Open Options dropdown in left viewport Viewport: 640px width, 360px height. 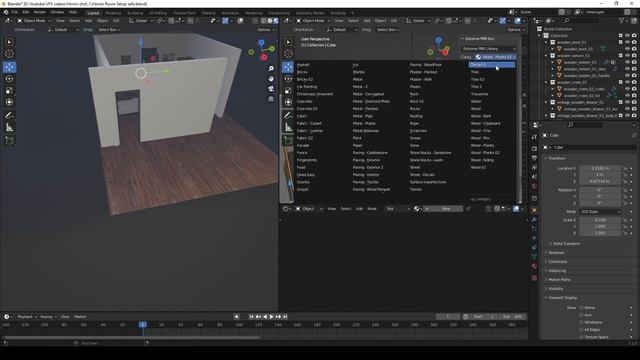265,29
